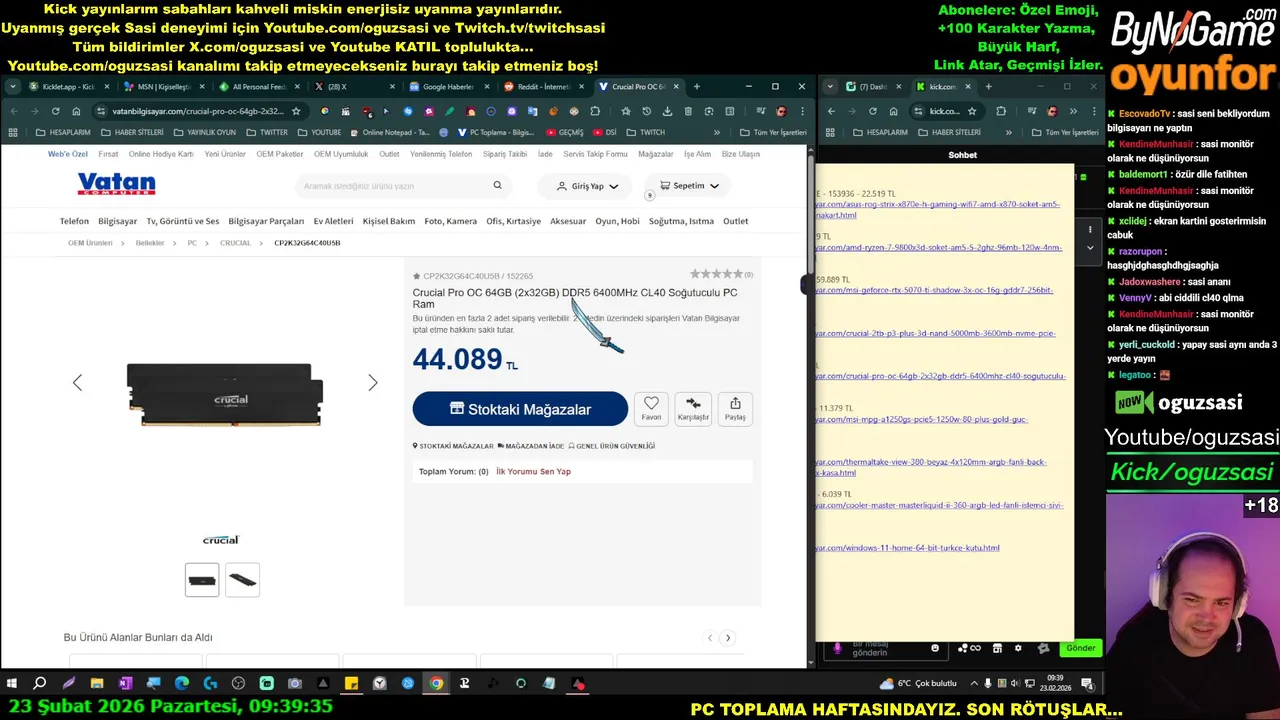Bookmark the Vatan page with star icon

pyautogui.click(x=296, y=111)
